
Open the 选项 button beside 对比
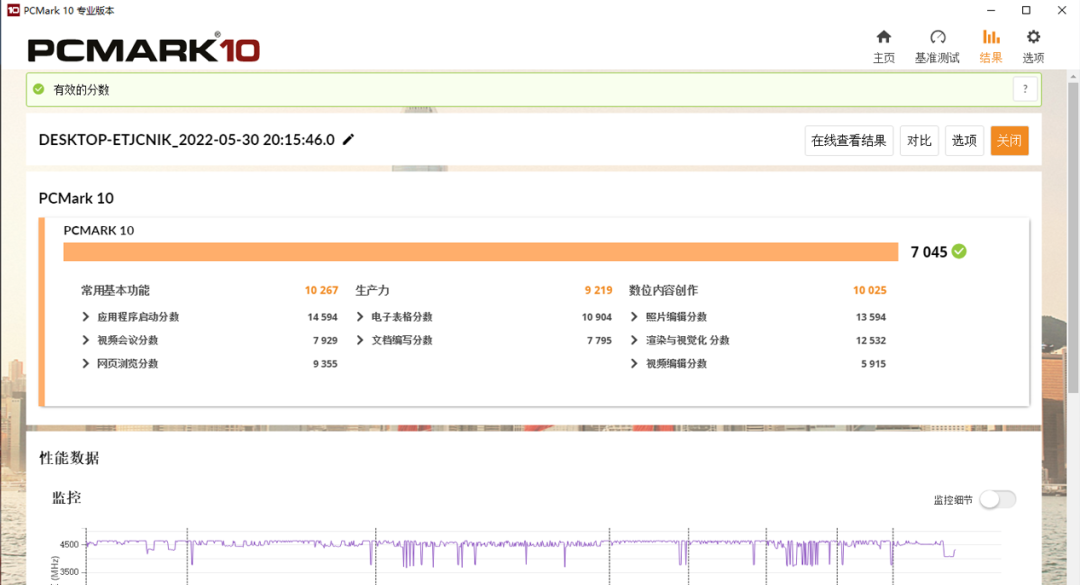pos(964,141)
